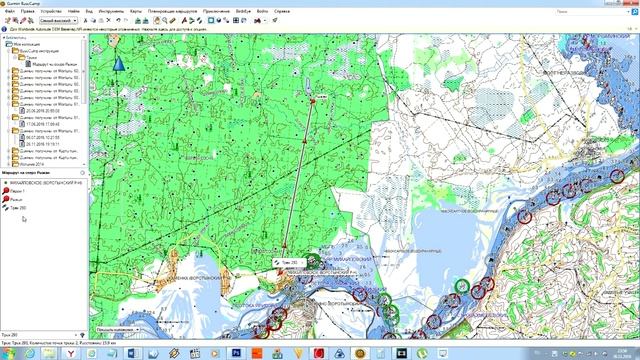Open the Правка menu
Viewport: 640px width, 360px height.
tap(27, 11)
